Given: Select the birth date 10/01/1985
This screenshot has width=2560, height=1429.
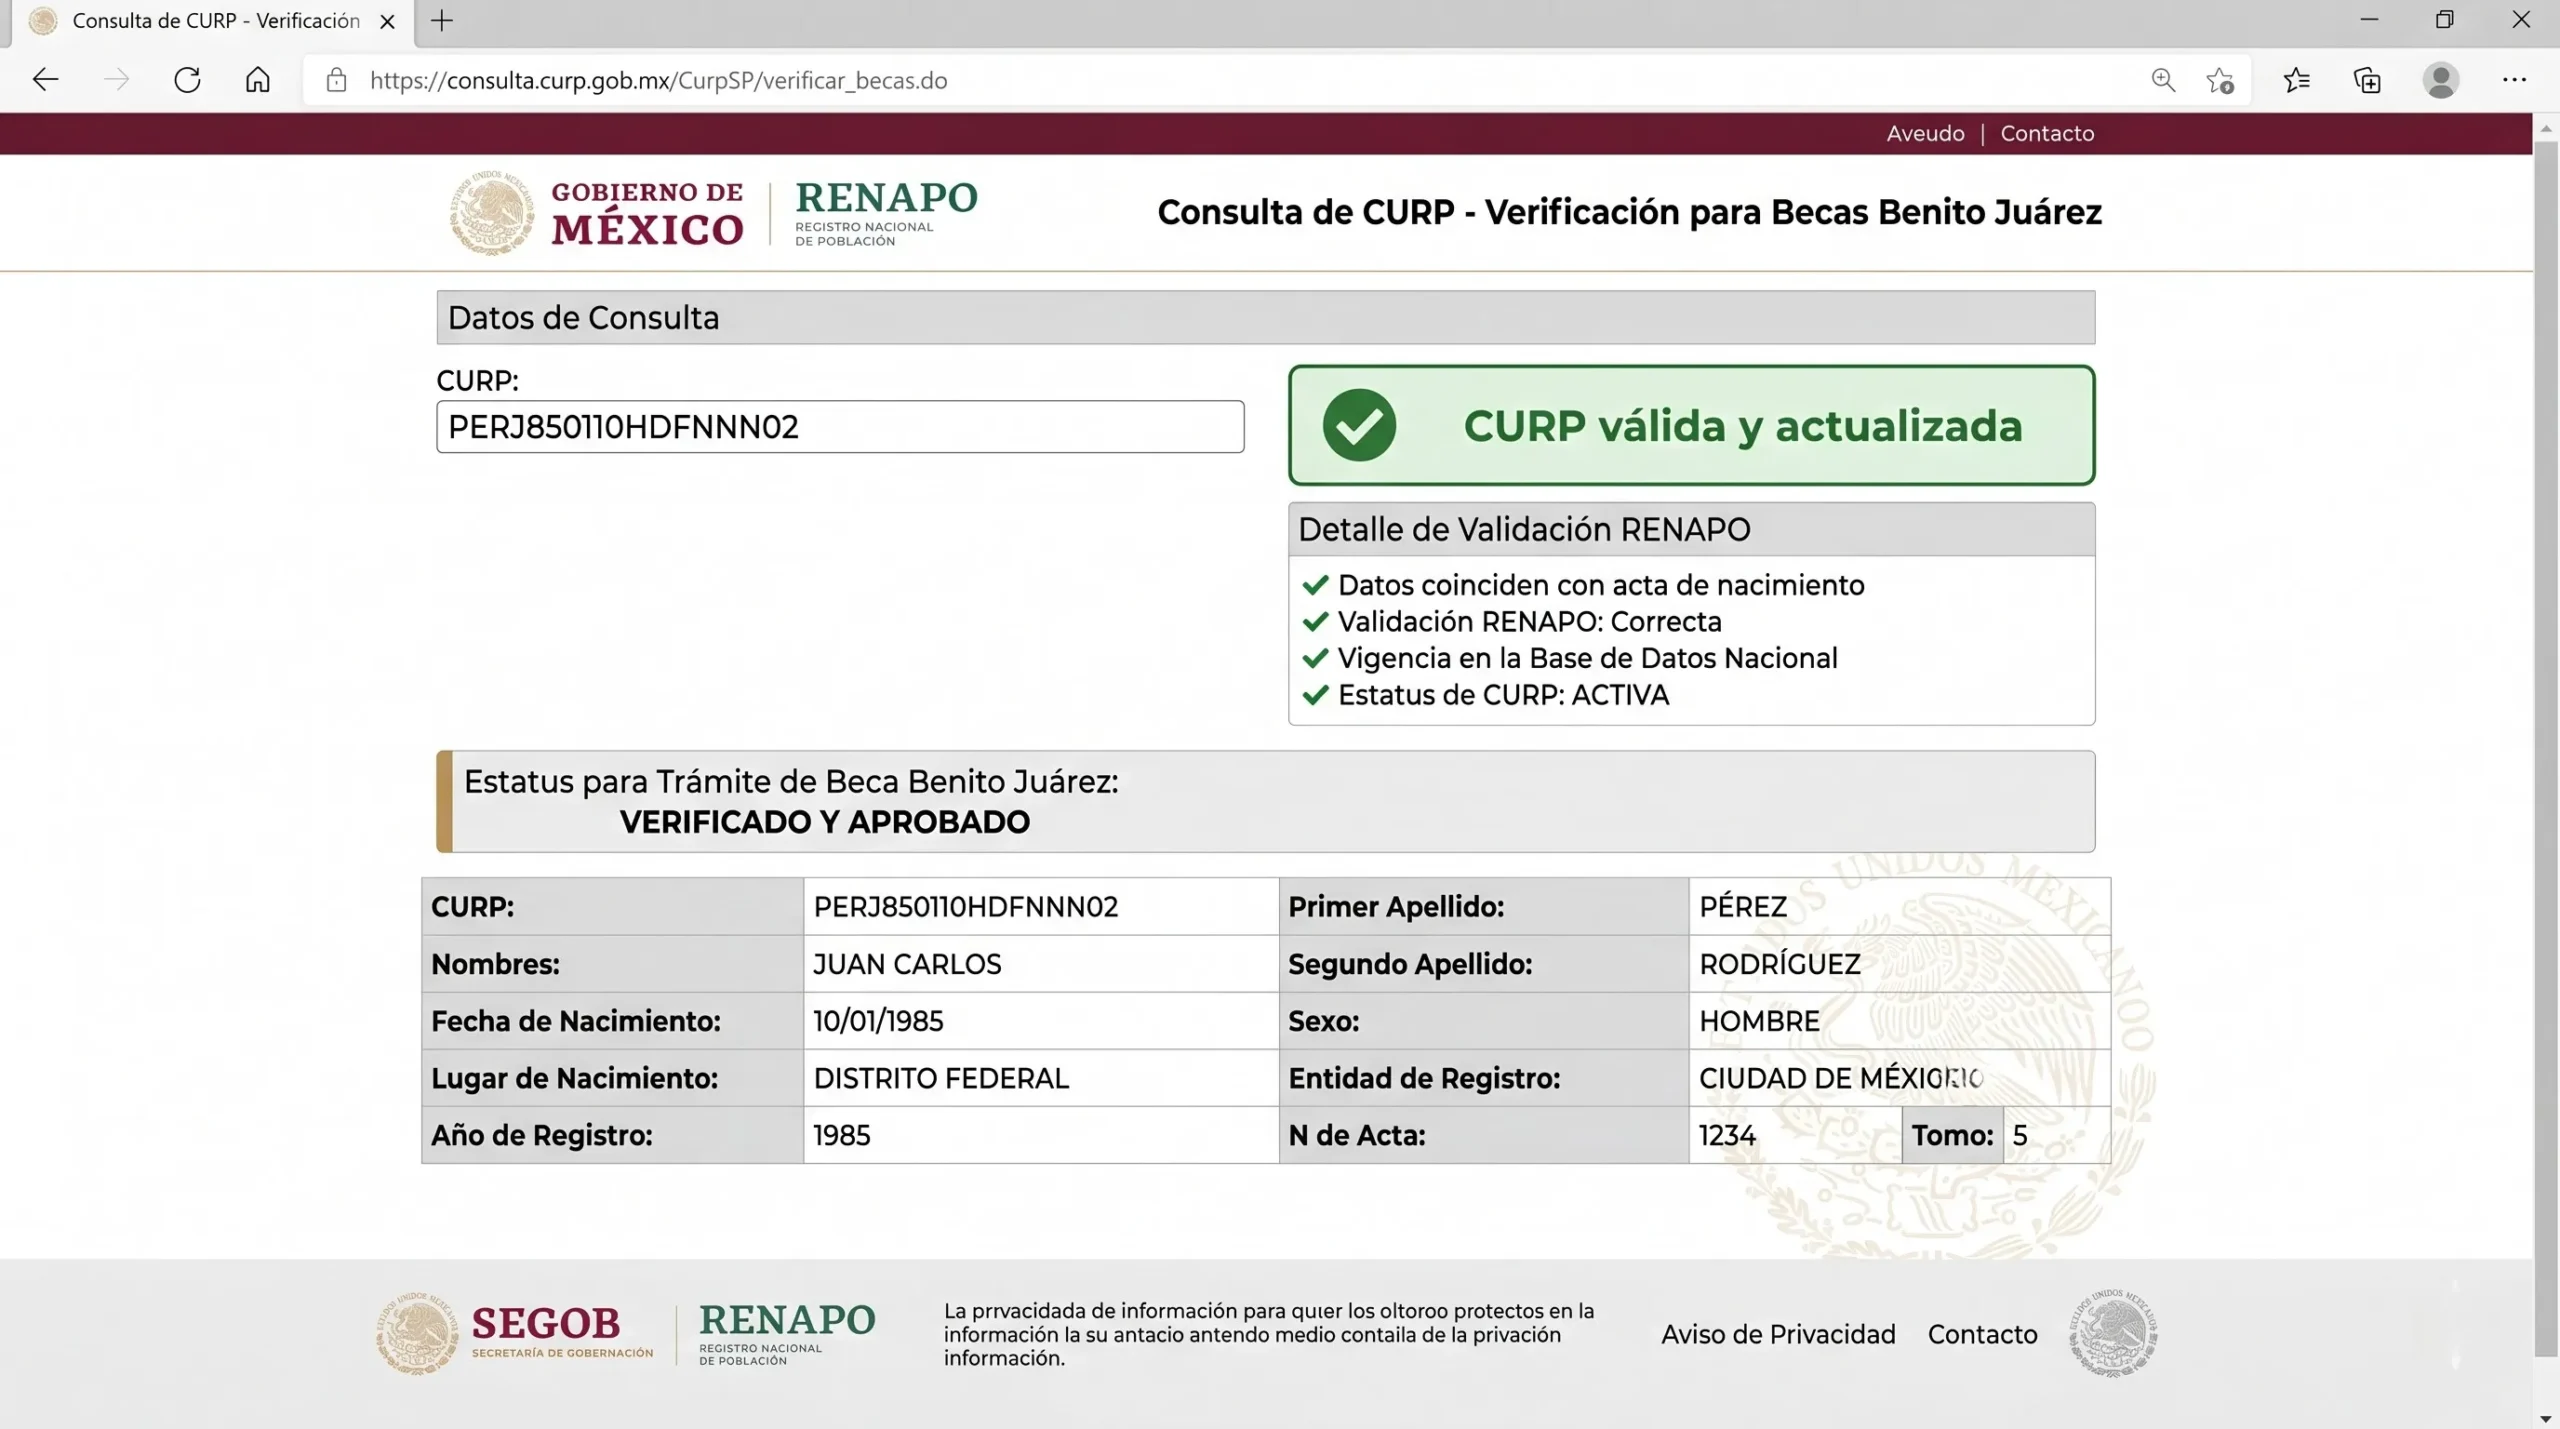Looking at the screenshot, I should click(878, 1021).
